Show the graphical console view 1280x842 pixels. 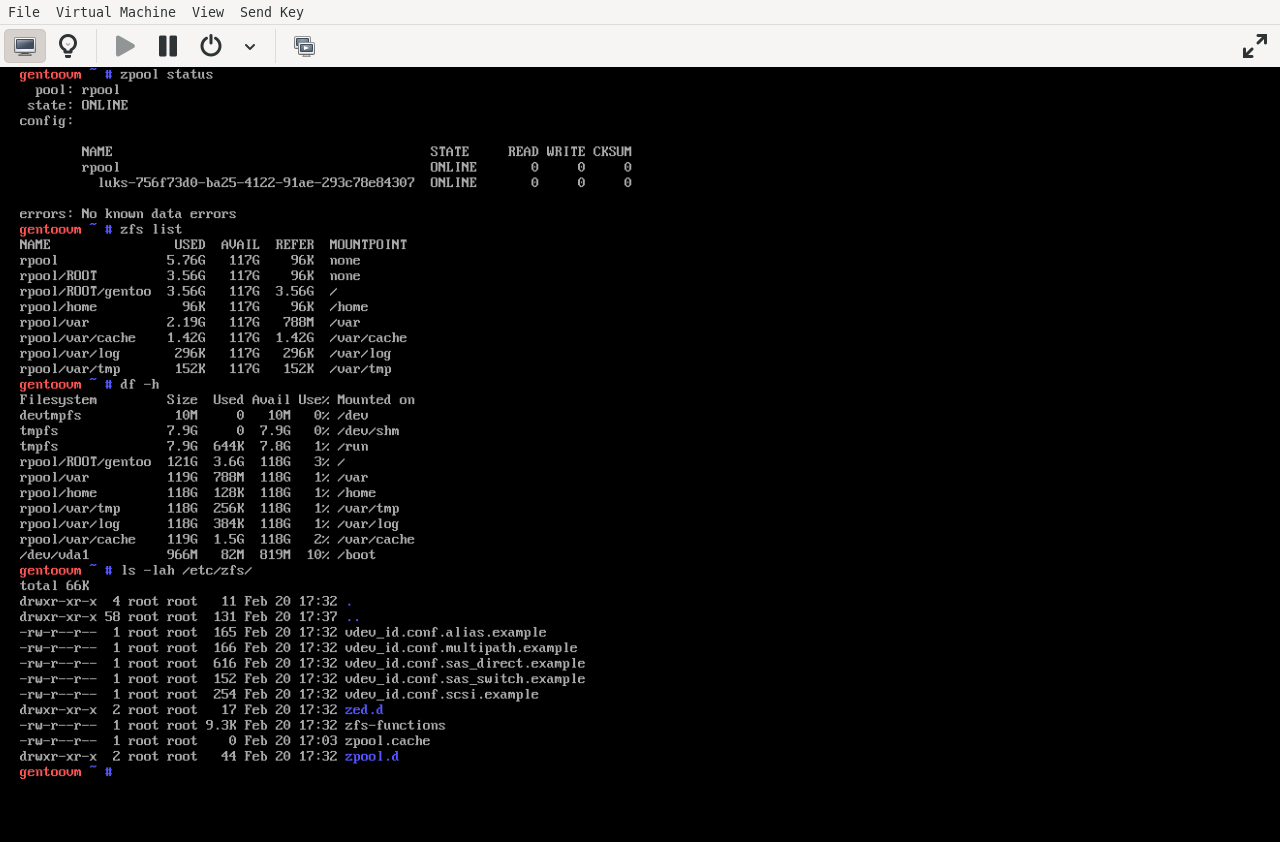tap(25, 46)
